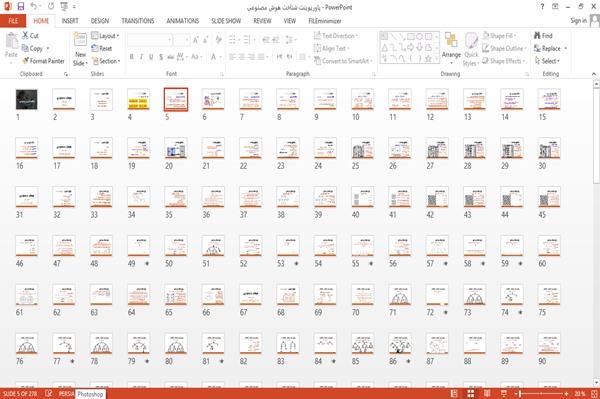Image resolution: width=600 pixels, height=399 pixels.
Task: Click the zoom slider track
Action: (x=541, y=394)
